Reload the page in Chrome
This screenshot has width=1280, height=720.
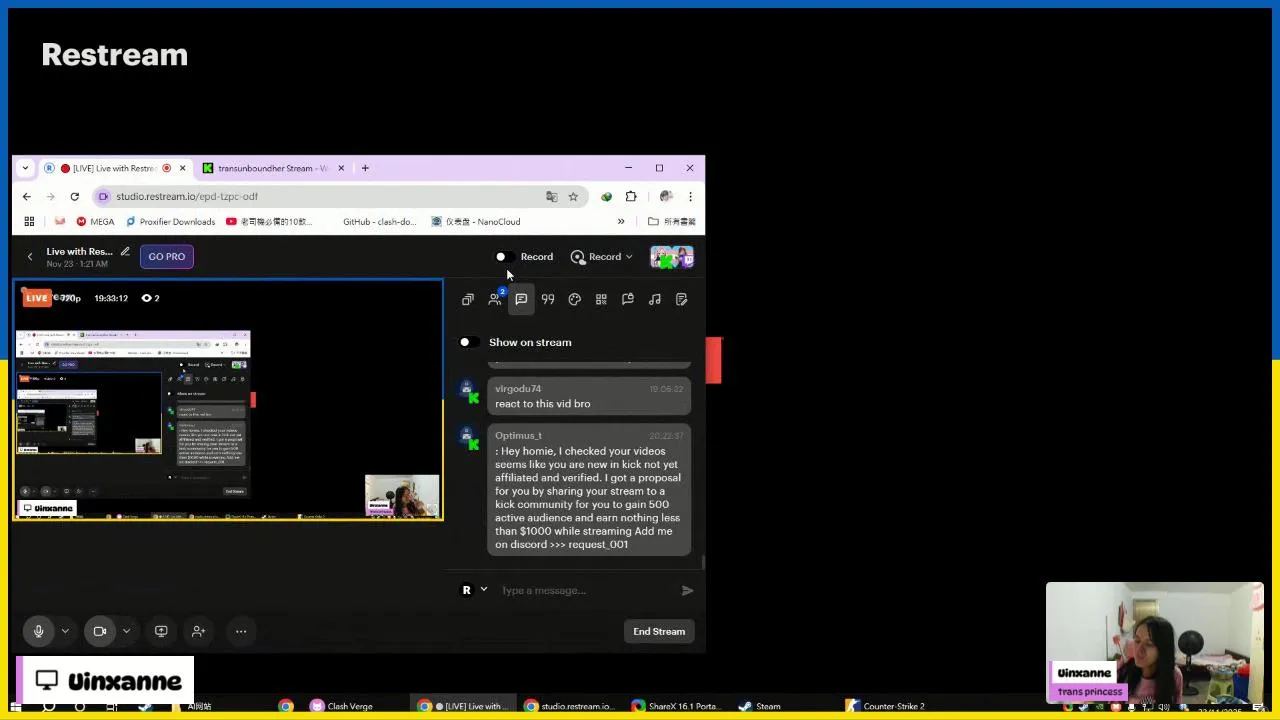74,197
